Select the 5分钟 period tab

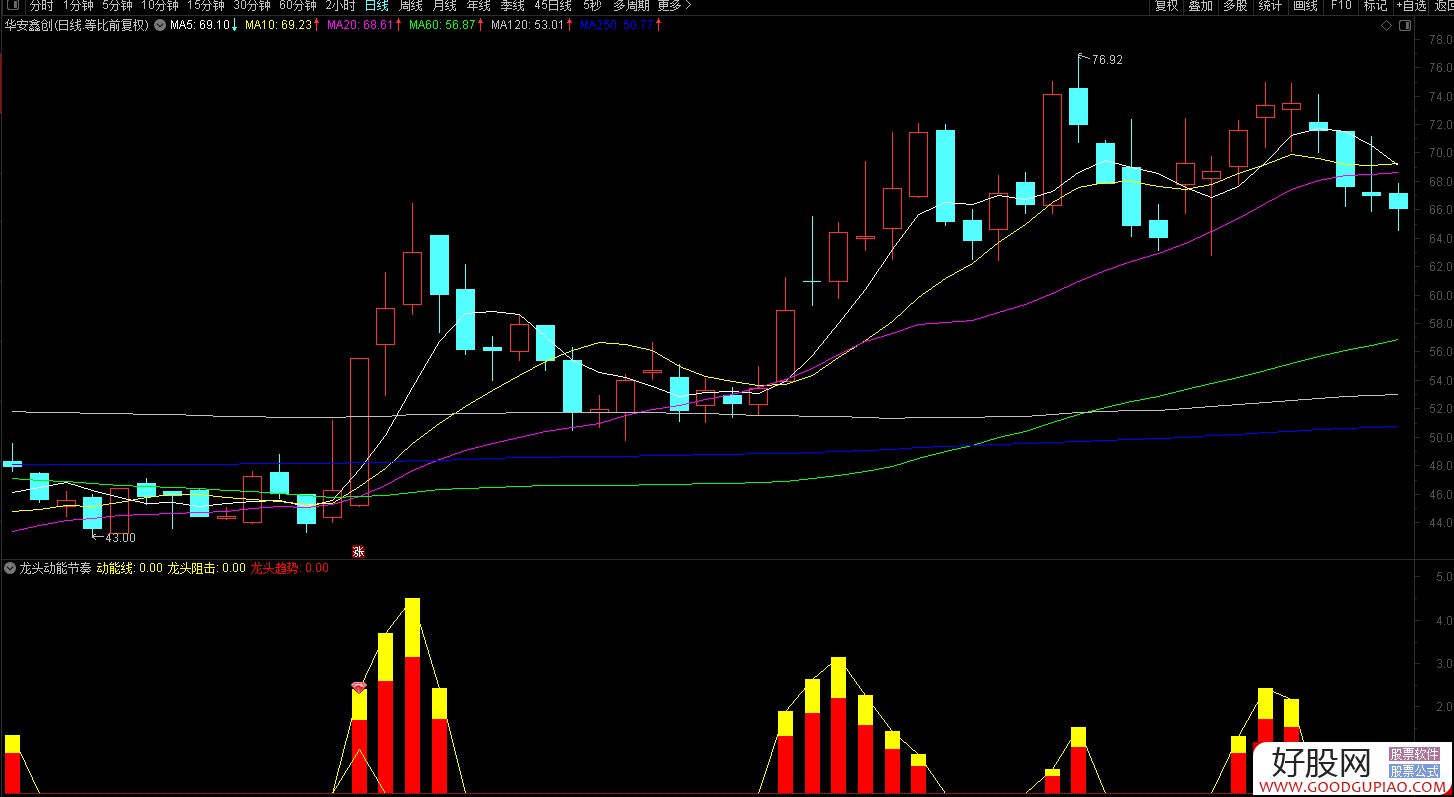click(117, 6)
